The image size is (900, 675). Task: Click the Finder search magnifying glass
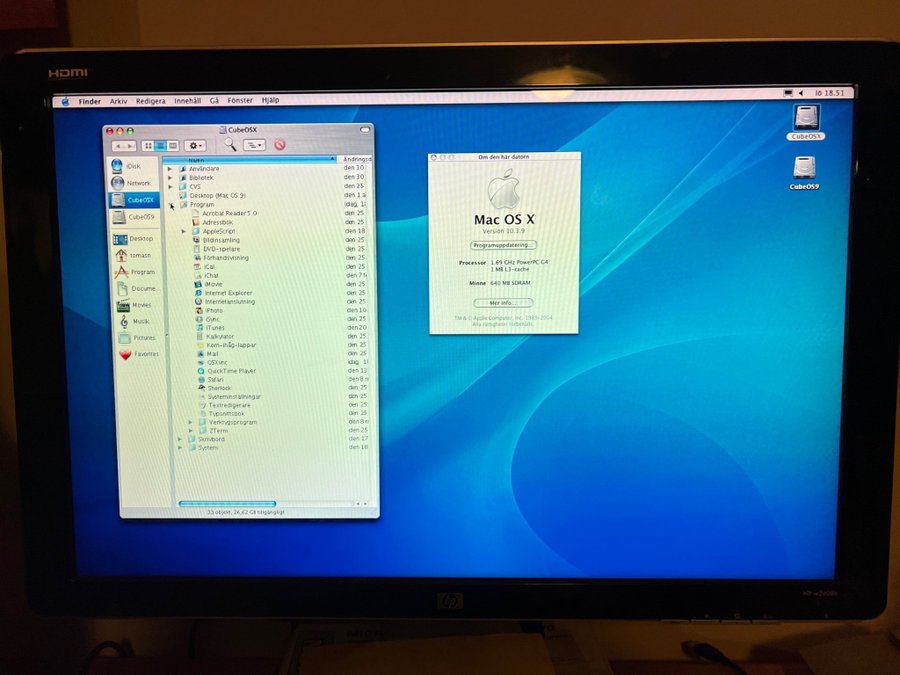pos(230,145)
